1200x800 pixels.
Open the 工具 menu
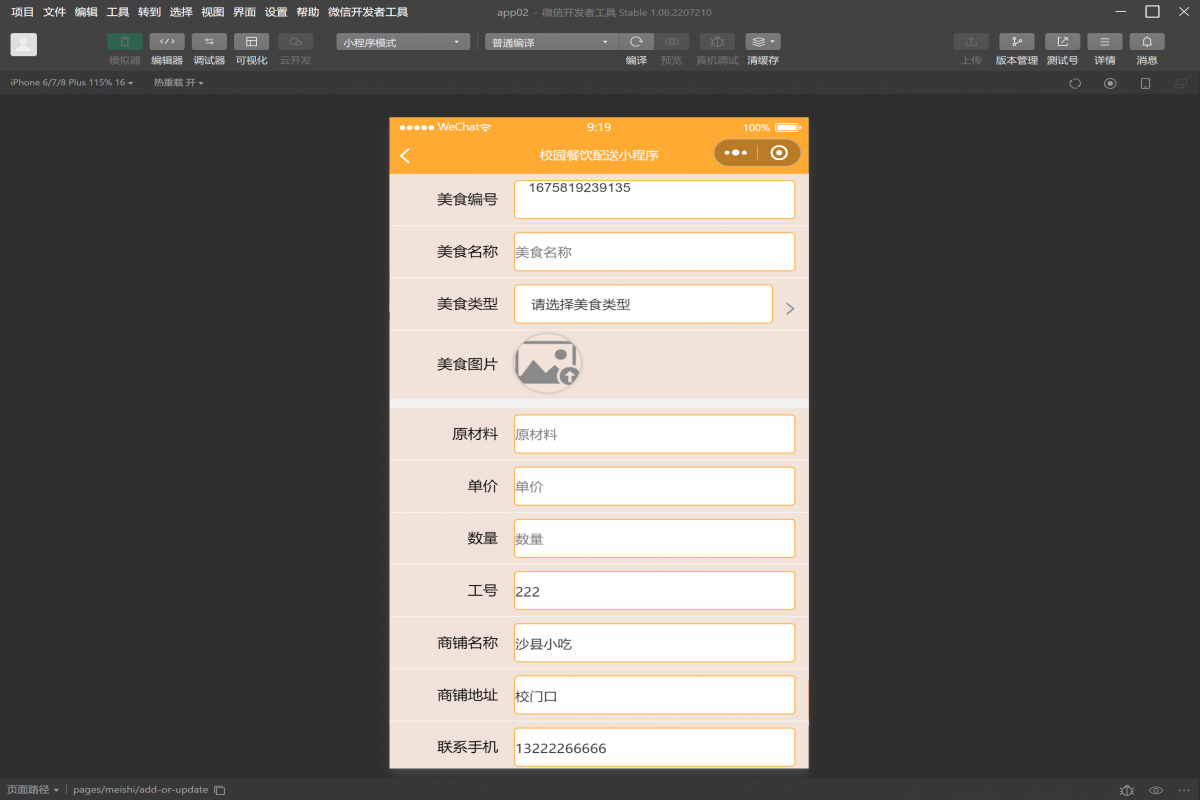[x=116, y=11]
